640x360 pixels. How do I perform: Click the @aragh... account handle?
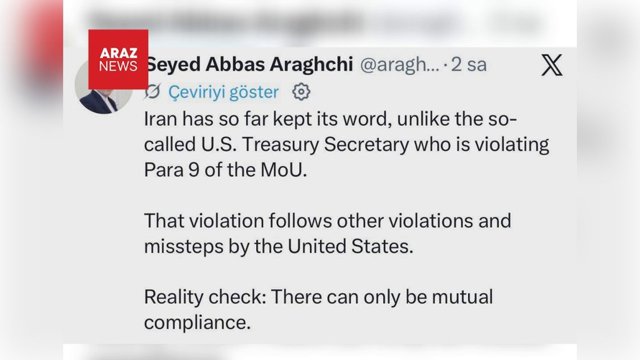pyautogui.click(x=400, y=65)
